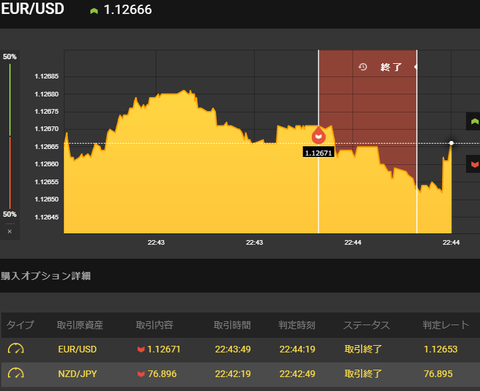Click the red down-arrow Low button
Viewport: 480px width, 391px height.
pyautogui.click(x=473, y=164)
